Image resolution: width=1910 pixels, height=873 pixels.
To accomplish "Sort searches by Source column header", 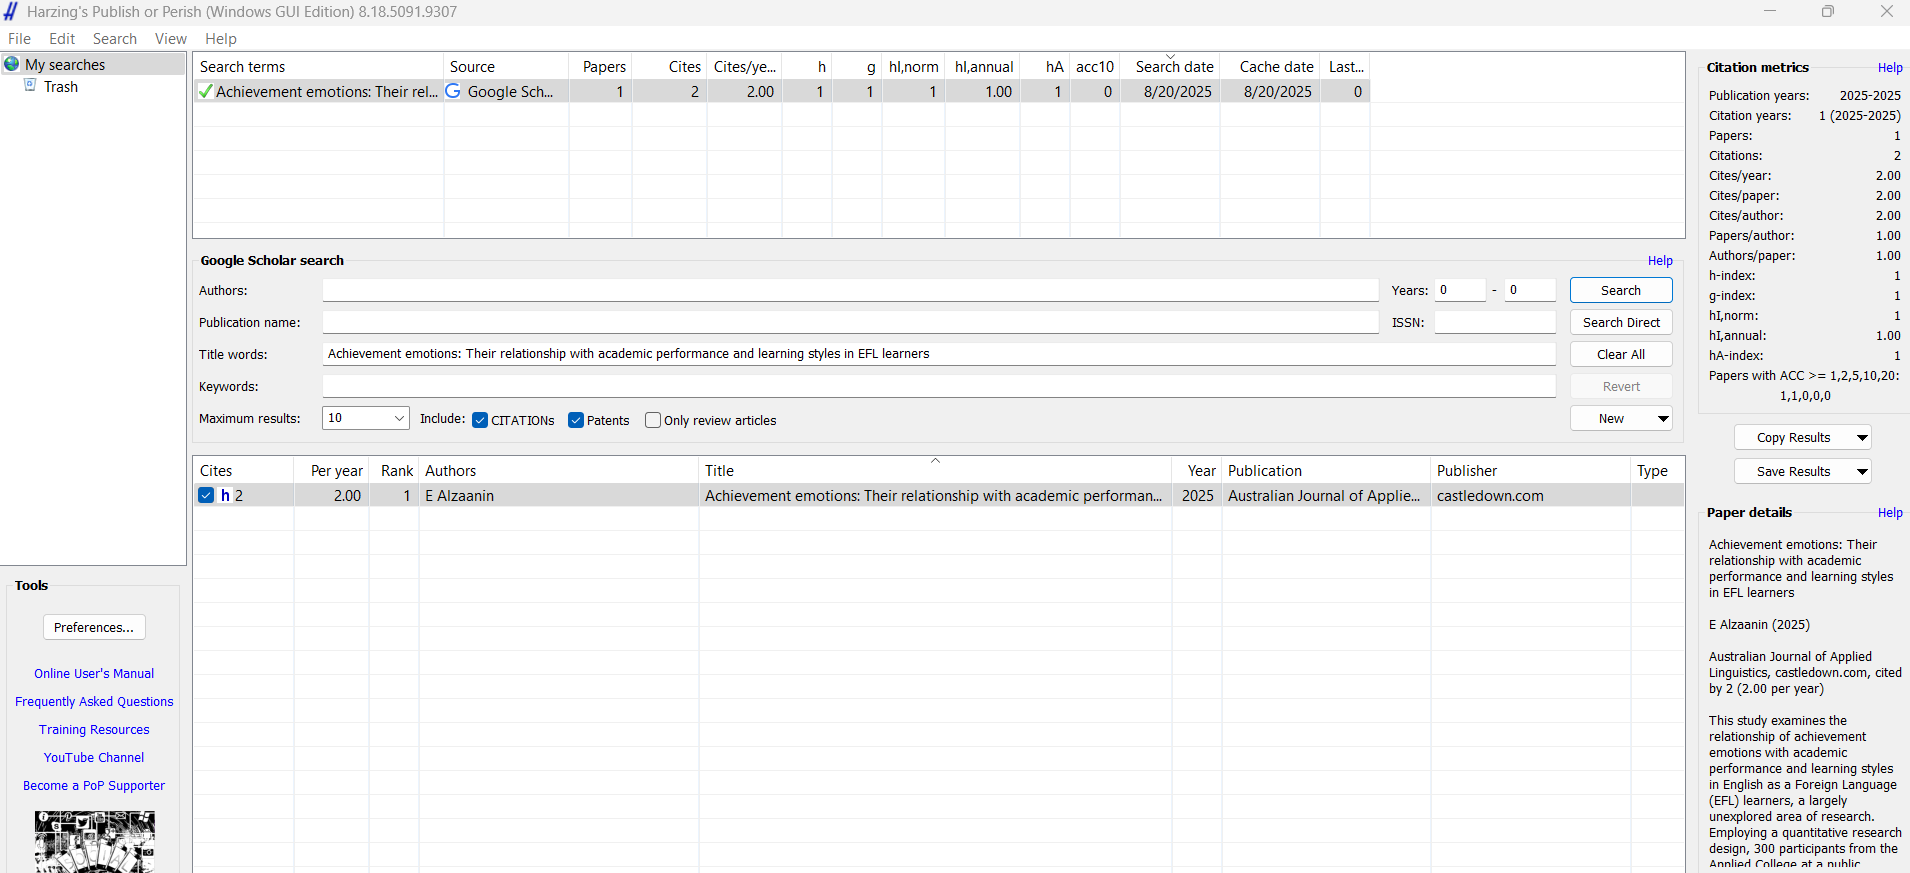I will 506,66.
